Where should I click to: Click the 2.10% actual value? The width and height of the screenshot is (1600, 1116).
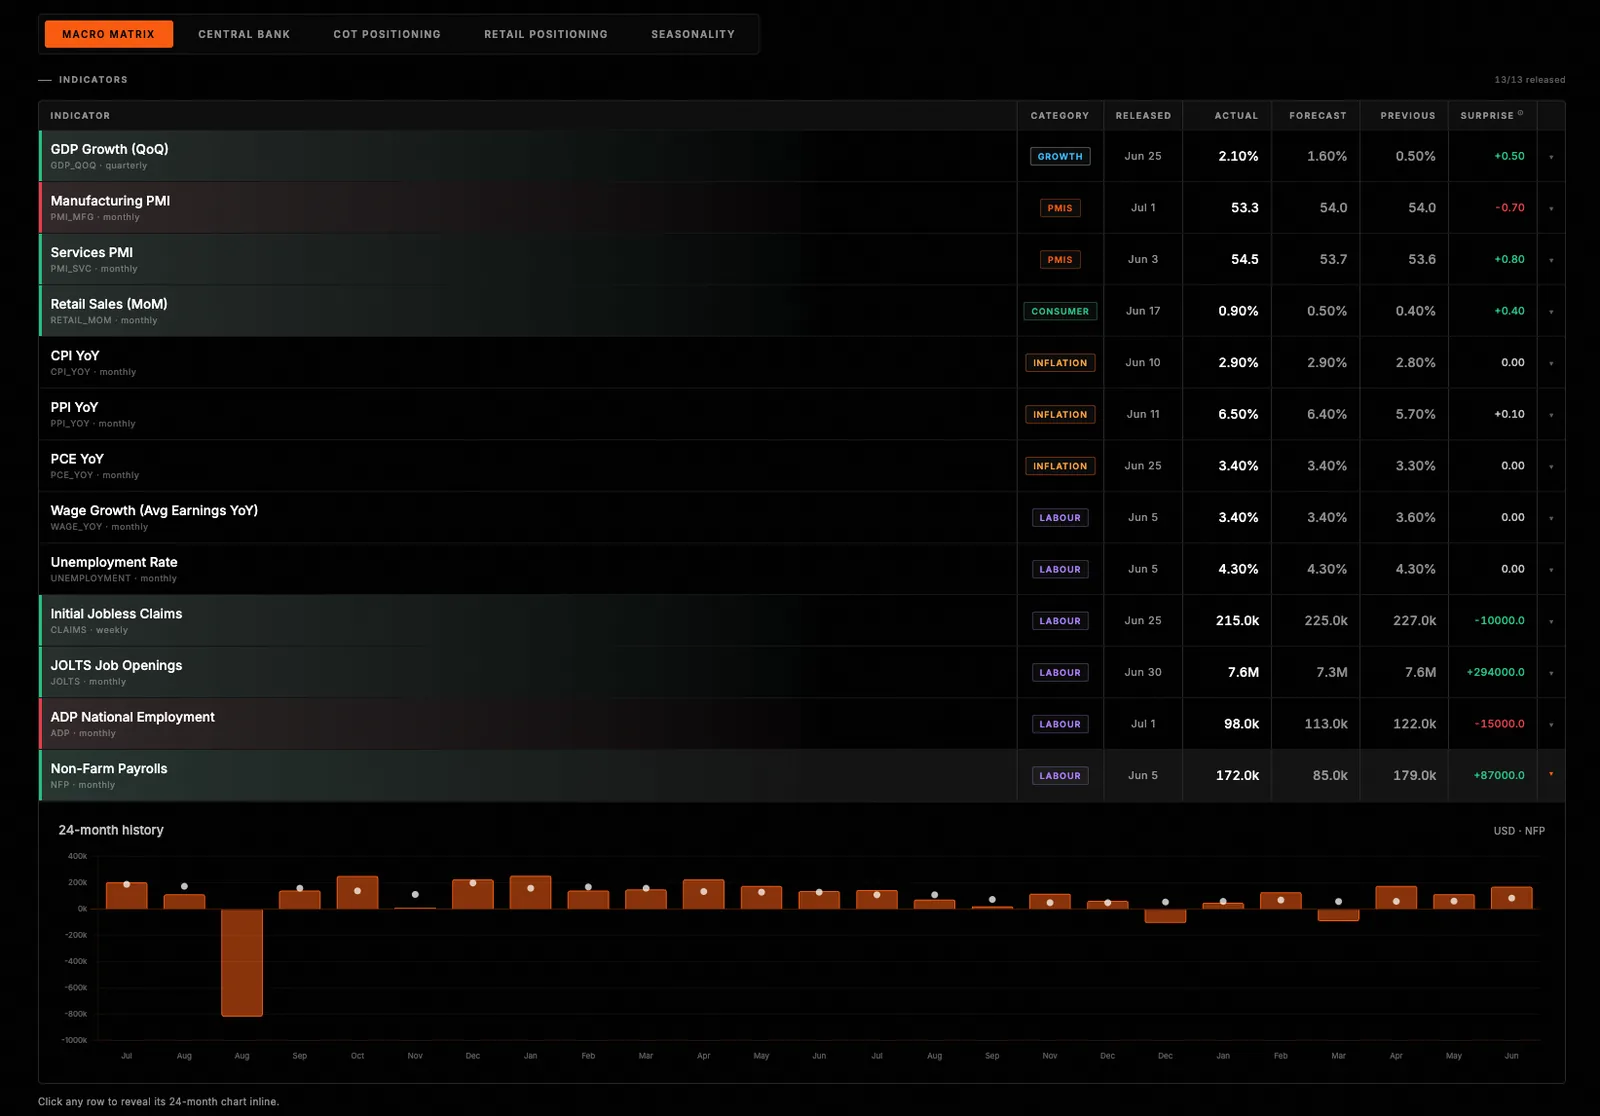[1238, 156]
